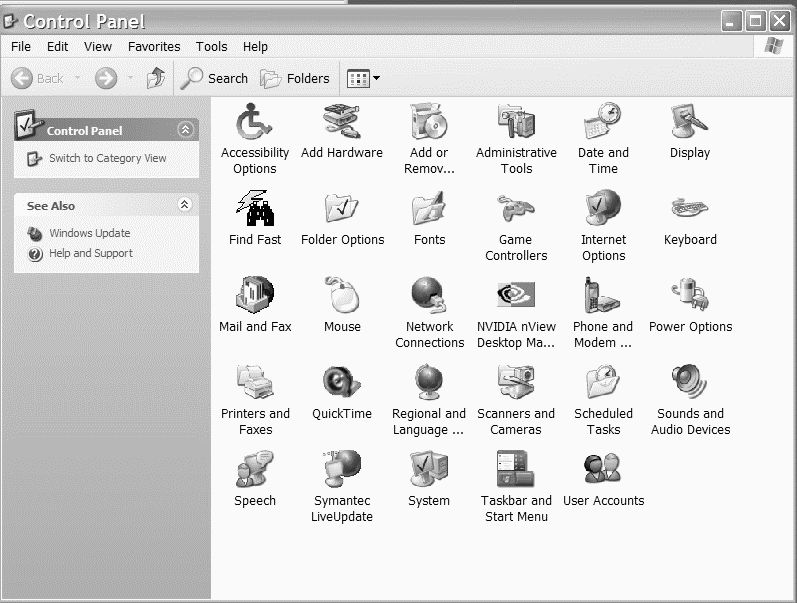
Task: Open Printers and Faxes icon
Action: [x=255, y=385]
